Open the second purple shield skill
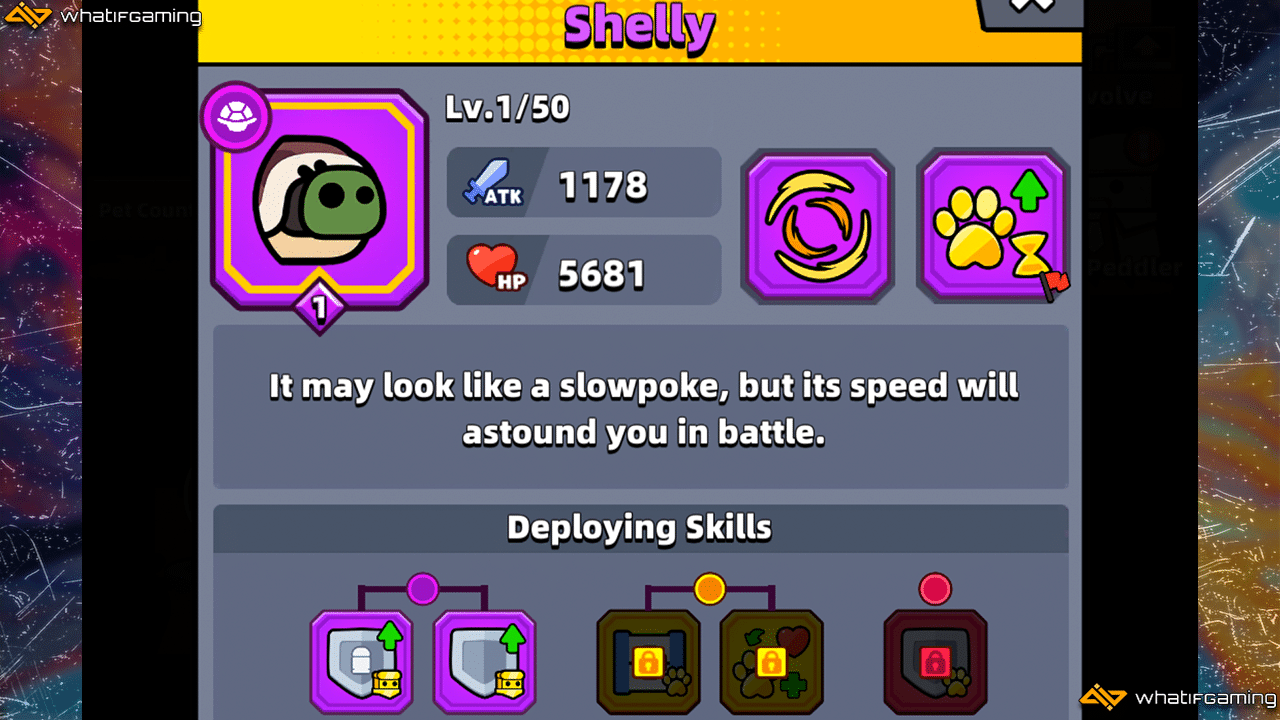The height and width of the screenshot is (720, 1280). 485,662
